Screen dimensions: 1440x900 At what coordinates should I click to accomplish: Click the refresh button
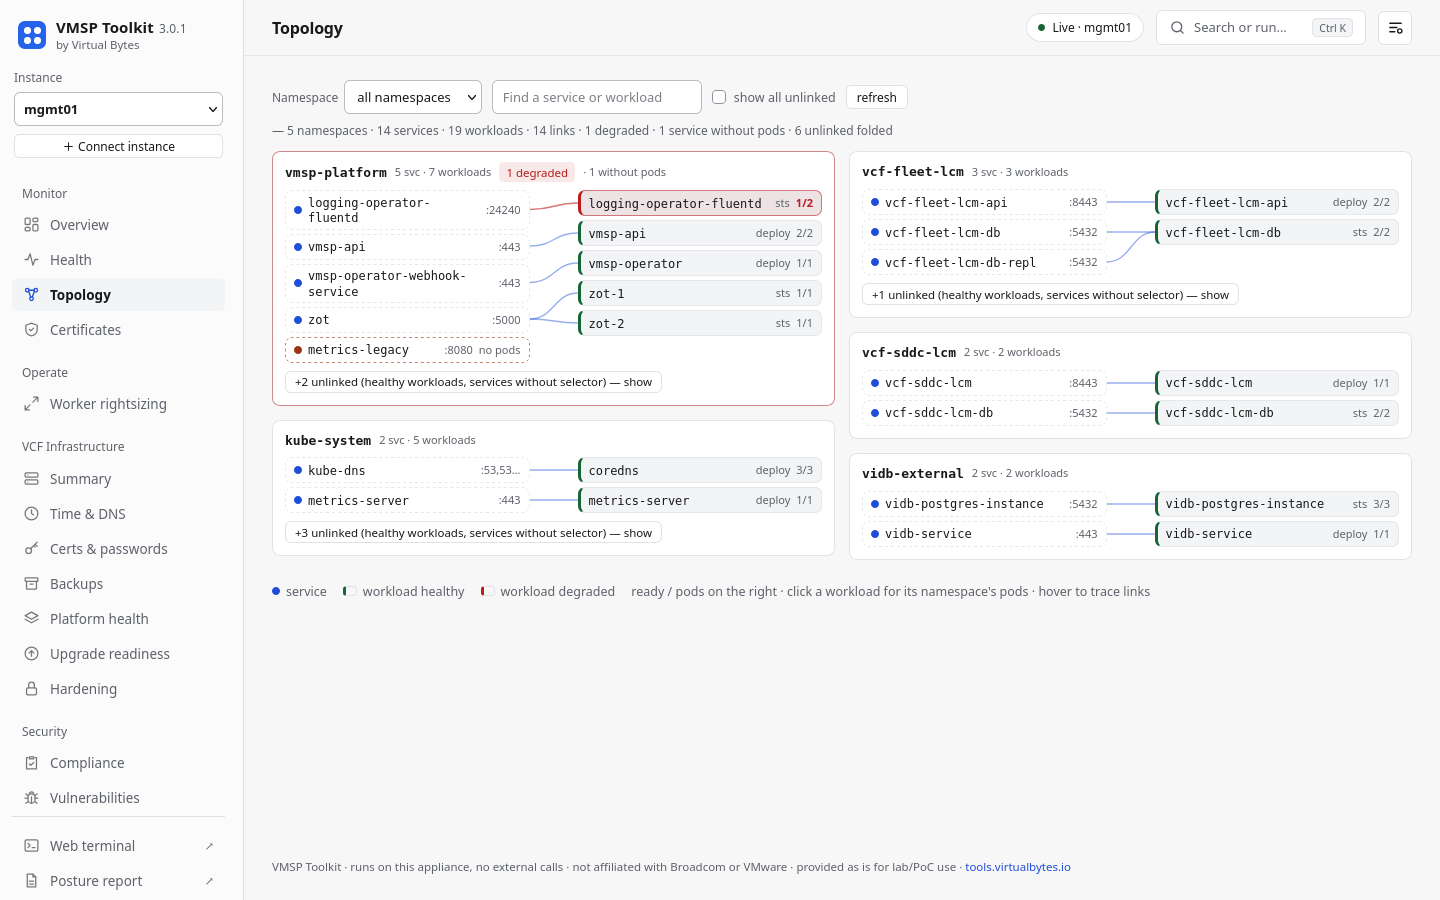pyautogui.click(x=877, y=97)
